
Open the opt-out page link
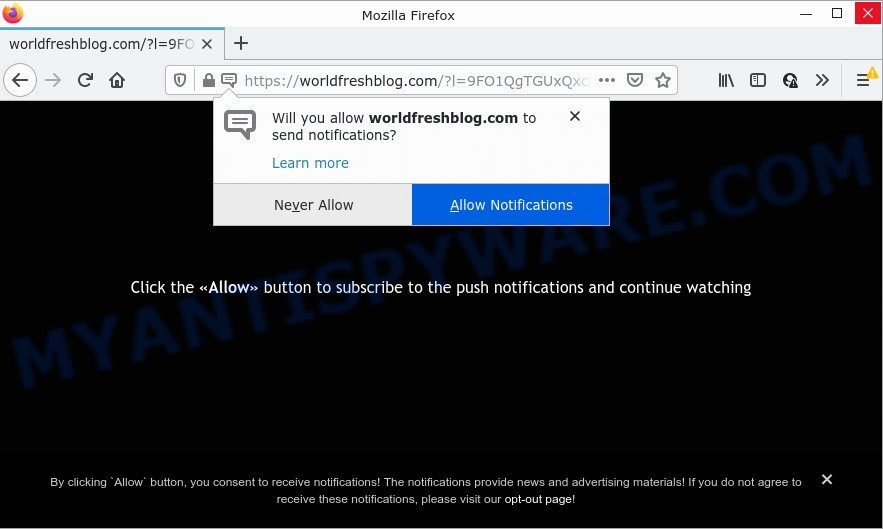pos(538,499)
